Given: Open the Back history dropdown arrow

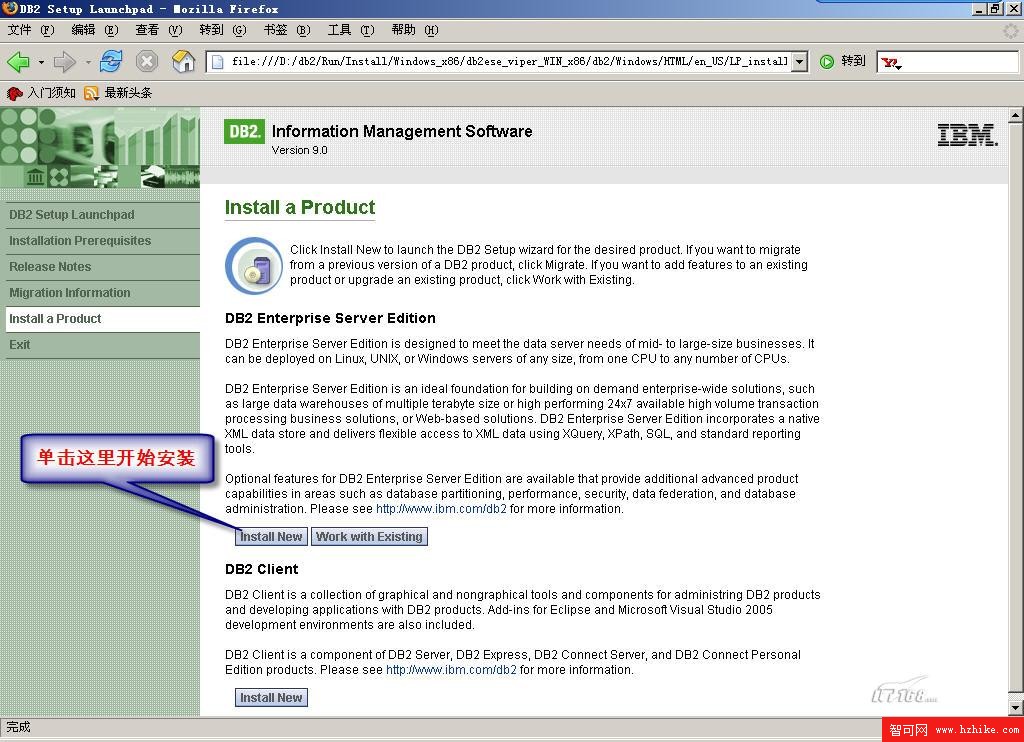Looking at the screenshot, I should point(41,63).
